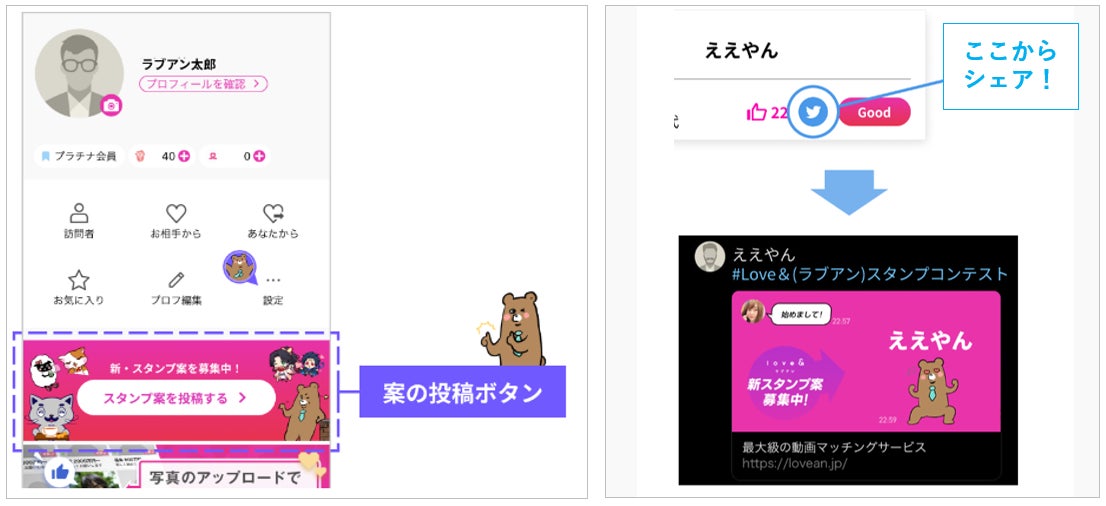Click the thumbs-up like count icon
The width and height of the screenshot is (1106, 506).
point(757,112)
